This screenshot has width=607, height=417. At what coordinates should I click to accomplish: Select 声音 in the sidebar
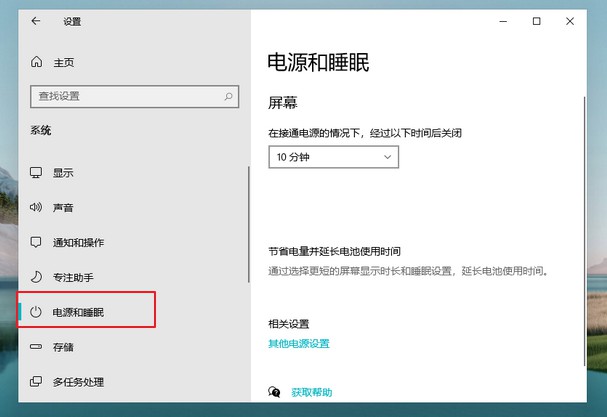(63, 208)
